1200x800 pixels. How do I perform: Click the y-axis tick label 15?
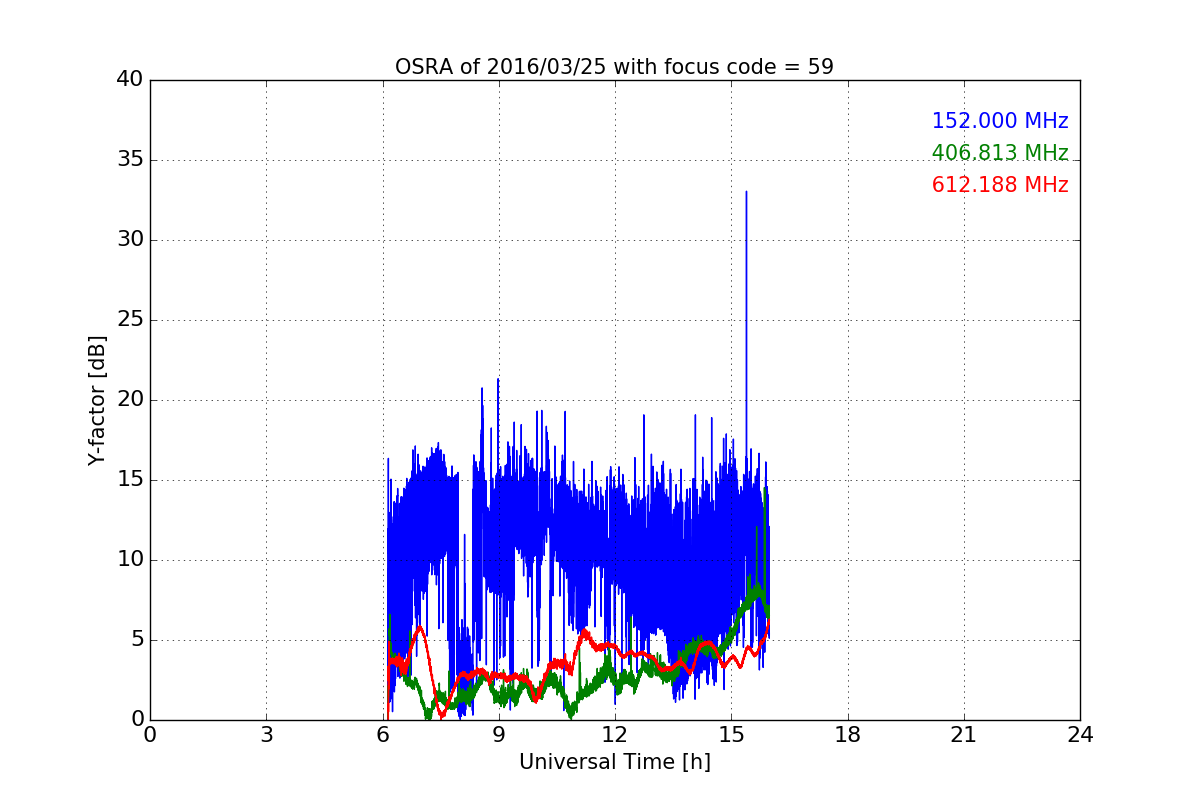(130, 480)
